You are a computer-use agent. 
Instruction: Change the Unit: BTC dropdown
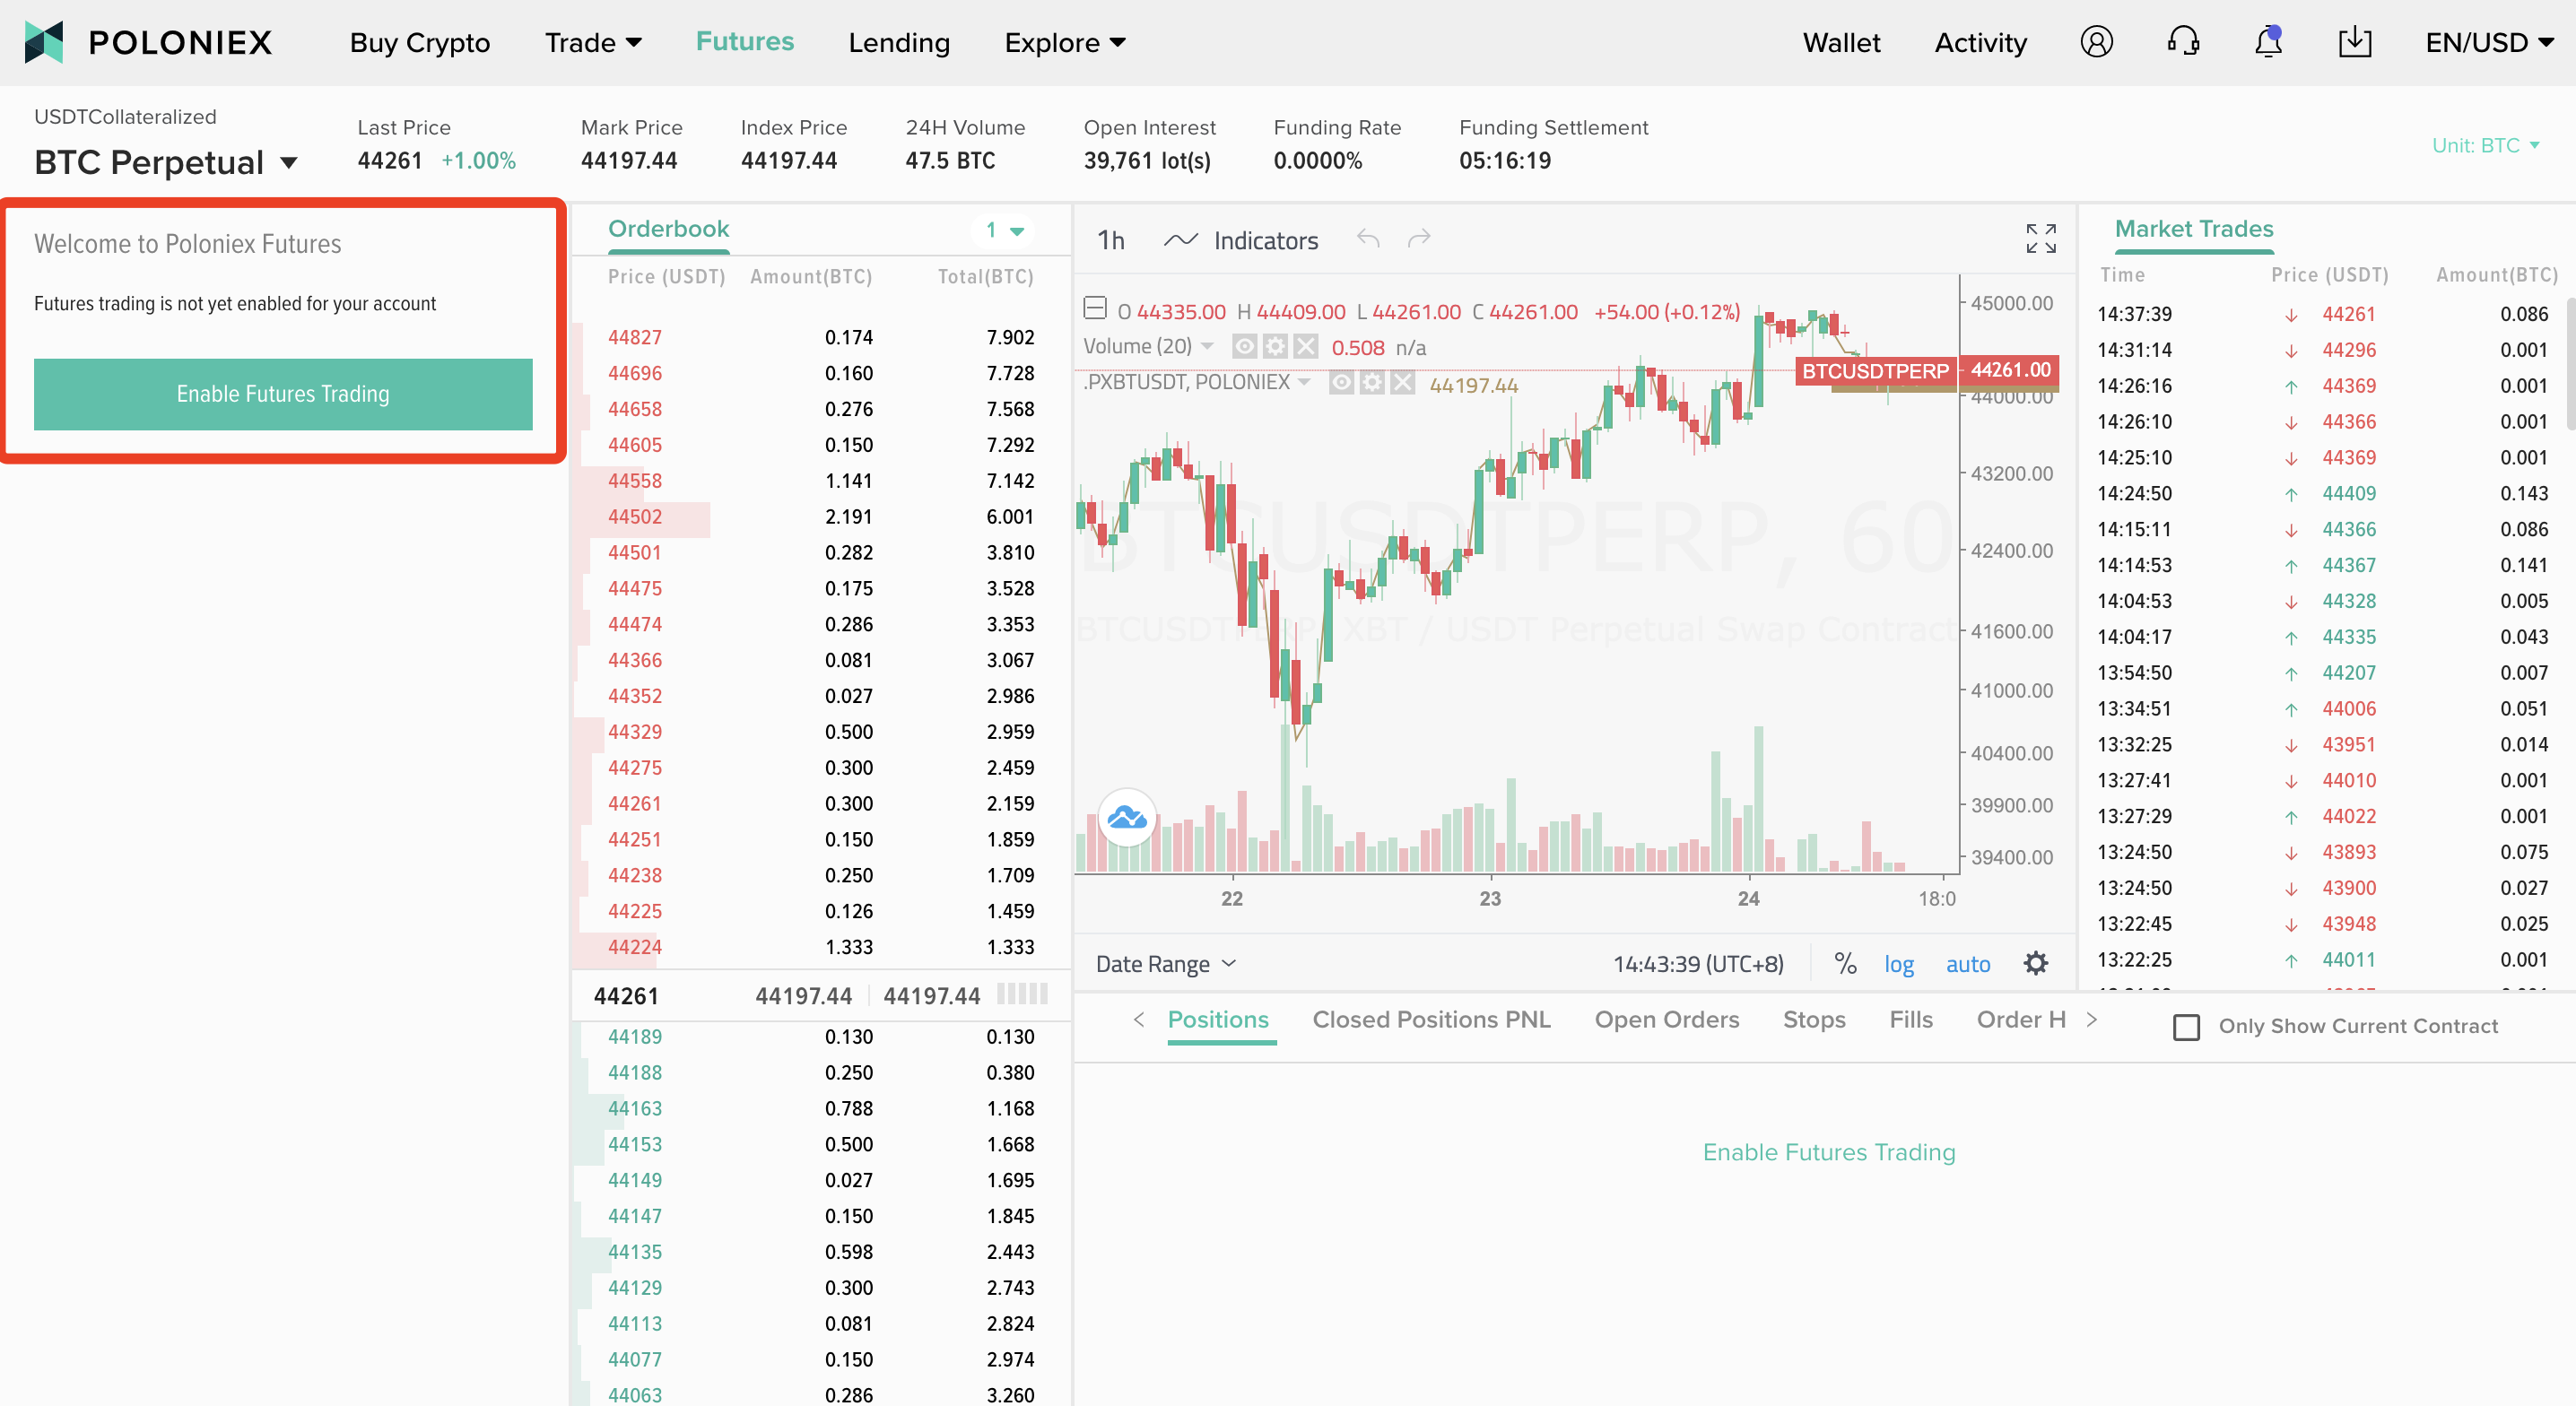2486,146
